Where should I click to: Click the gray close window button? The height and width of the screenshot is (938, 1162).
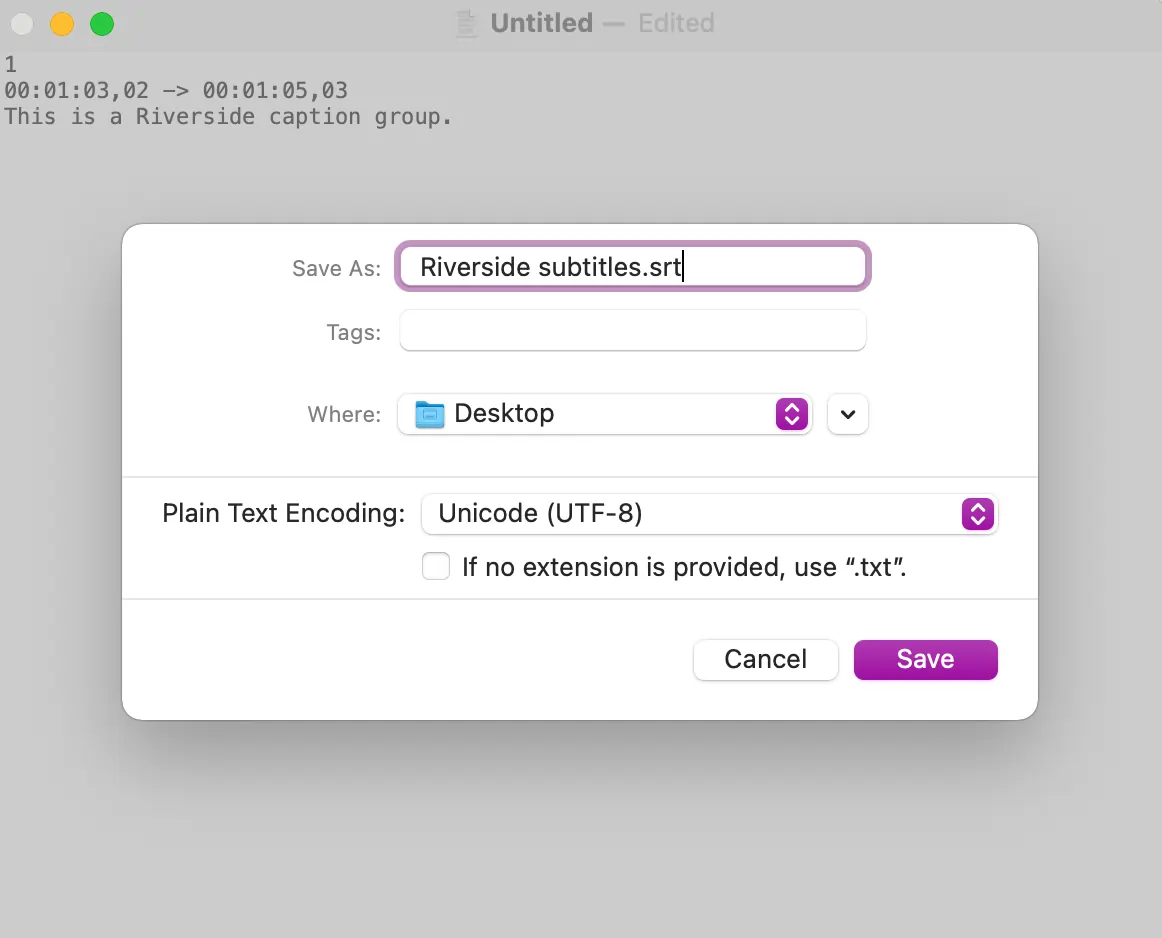pos(22,24)
